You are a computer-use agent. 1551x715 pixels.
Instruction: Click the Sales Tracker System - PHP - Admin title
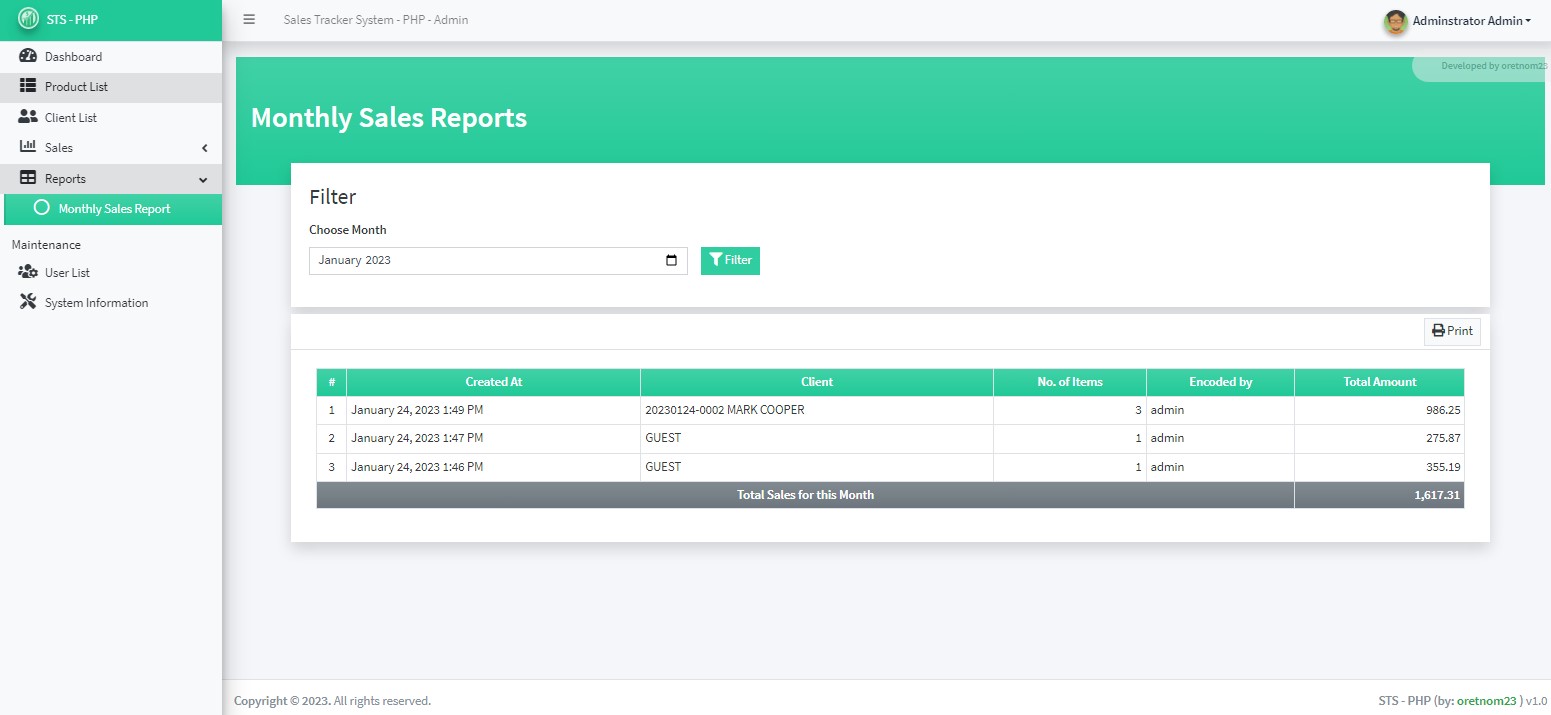pos(376,20)
